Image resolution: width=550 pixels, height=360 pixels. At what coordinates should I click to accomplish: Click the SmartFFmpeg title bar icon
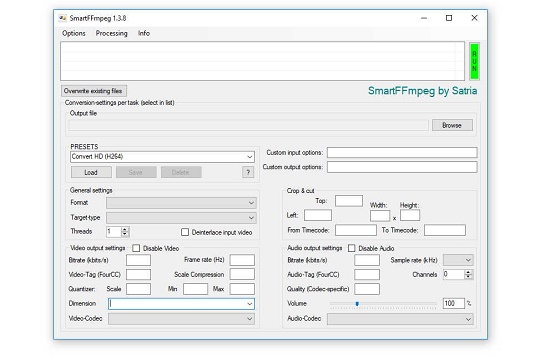click(63, 18)
